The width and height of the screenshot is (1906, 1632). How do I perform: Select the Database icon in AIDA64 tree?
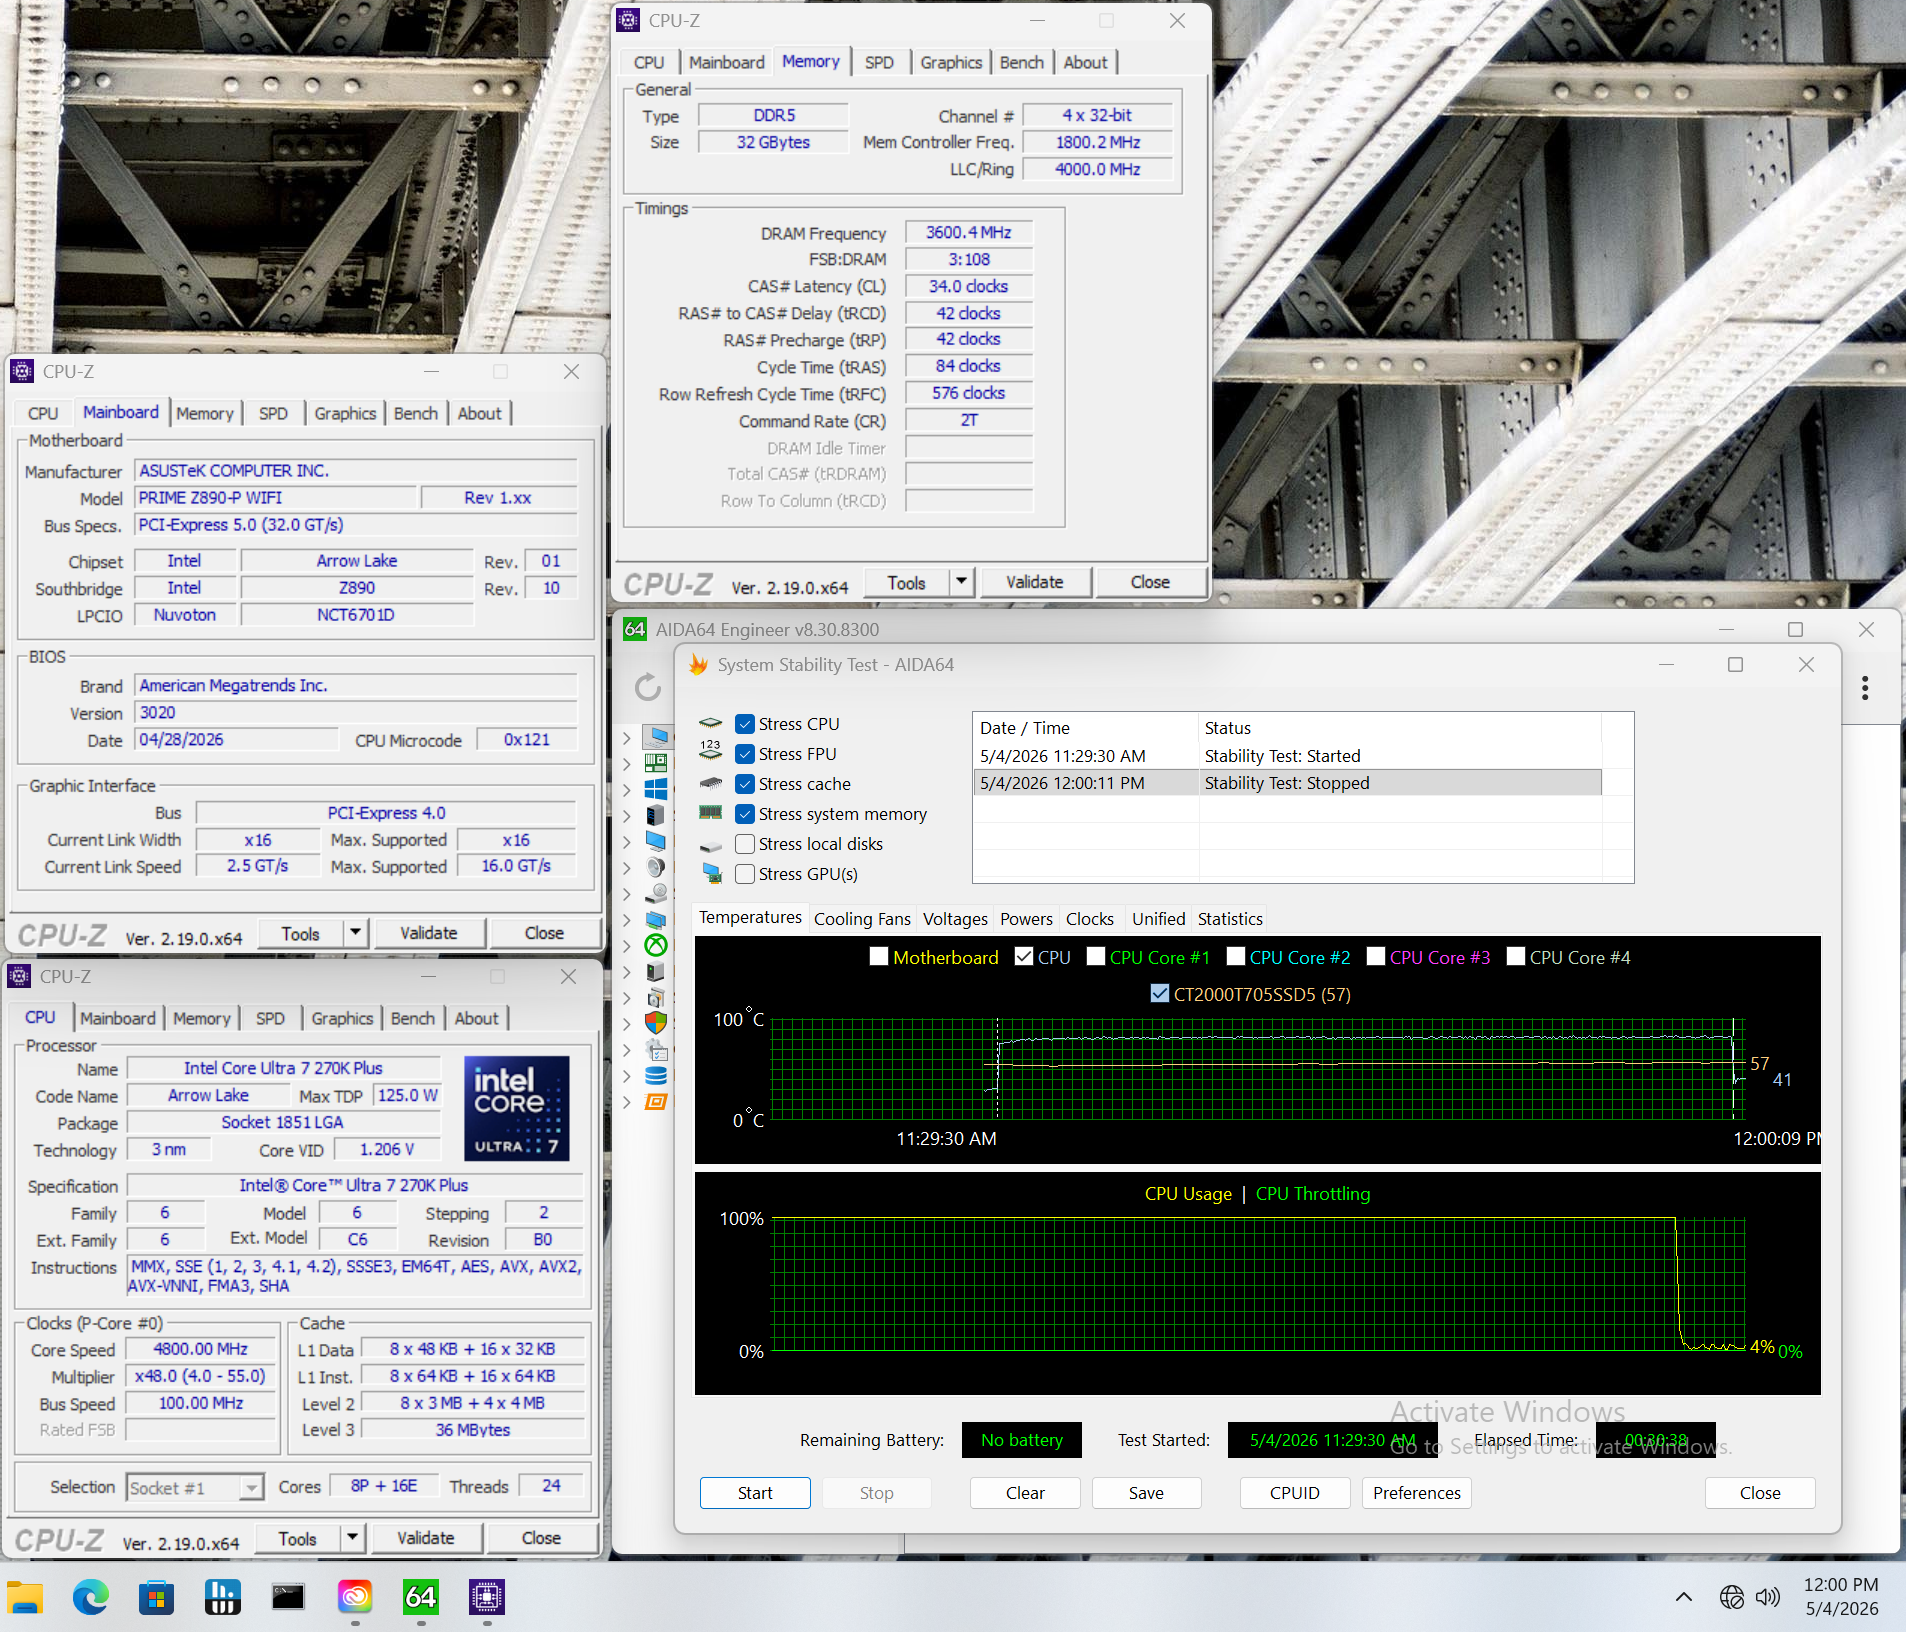tap(656, 1076)
